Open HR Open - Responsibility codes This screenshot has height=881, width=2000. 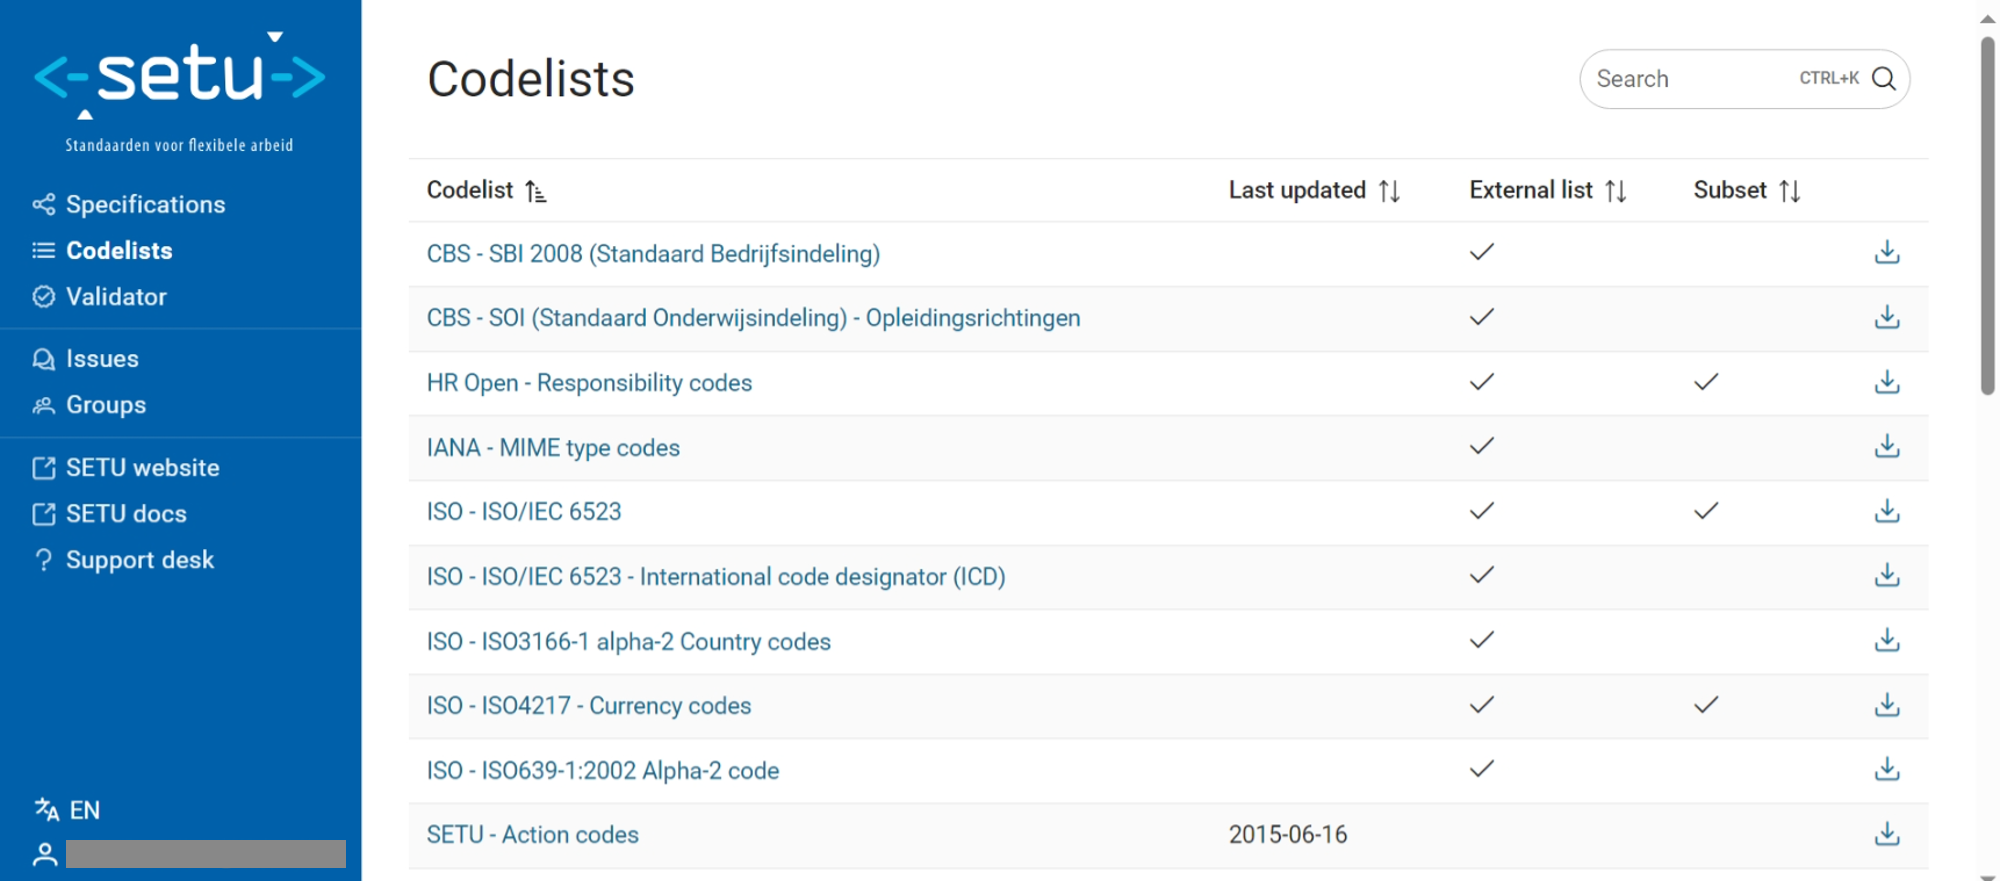[589, 383]
